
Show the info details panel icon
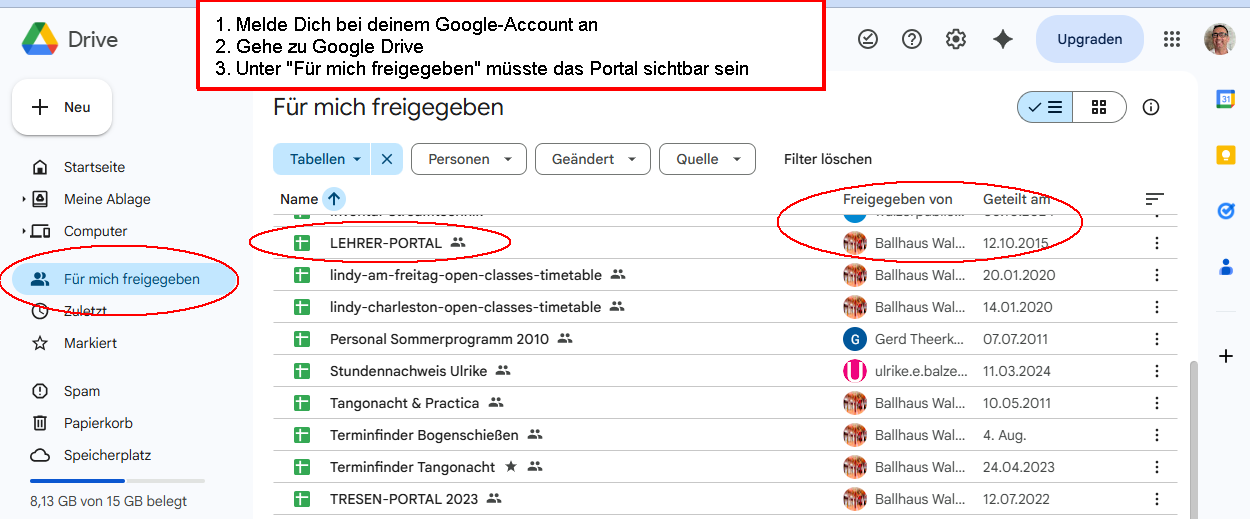click(1151, 107)
